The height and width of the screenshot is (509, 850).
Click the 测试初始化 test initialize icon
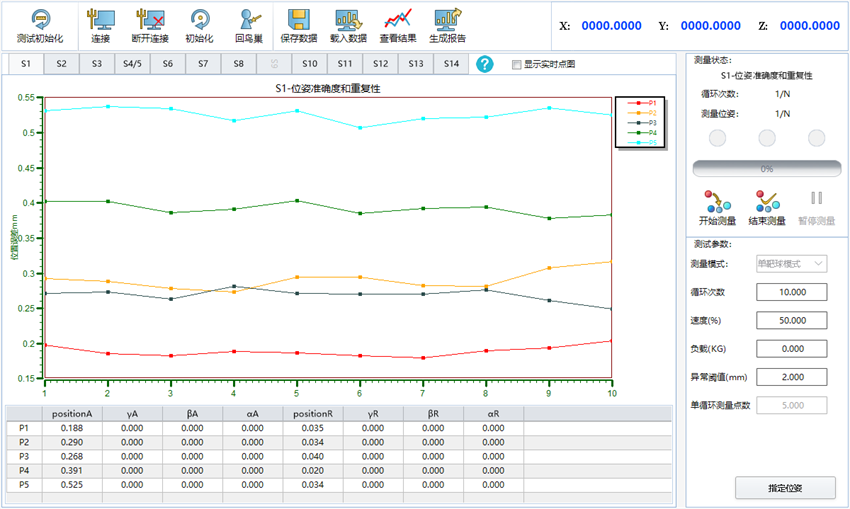40,19
